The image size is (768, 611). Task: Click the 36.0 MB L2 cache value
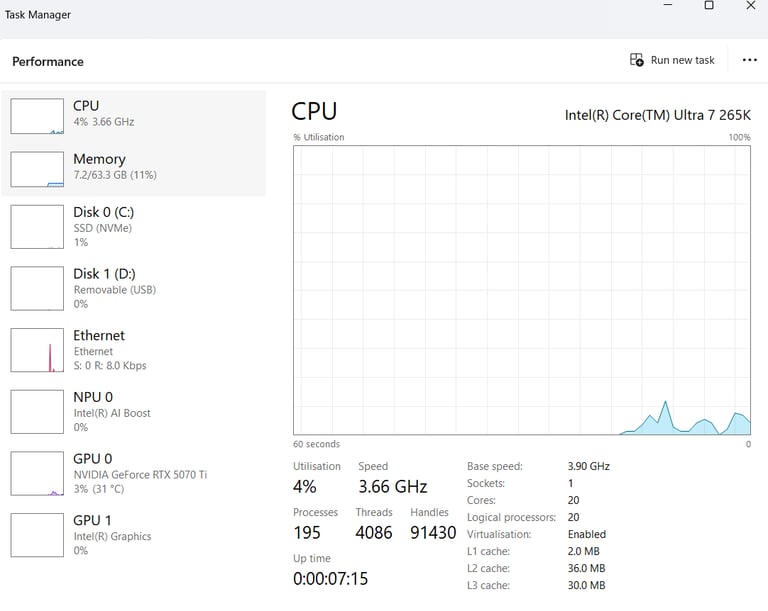586,568
